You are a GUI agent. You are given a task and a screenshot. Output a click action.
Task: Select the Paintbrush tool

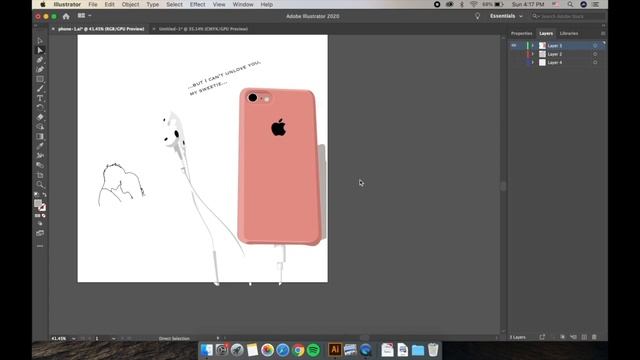(40, 89)
